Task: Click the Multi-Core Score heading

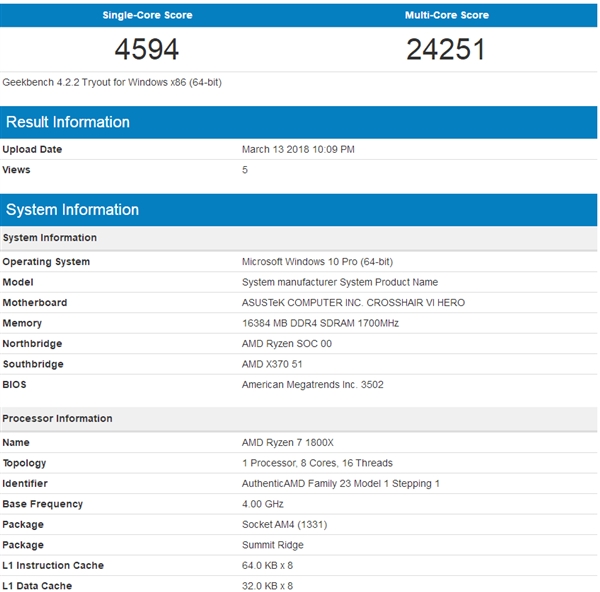Action: pyautogui.click(x=447, y=15)
